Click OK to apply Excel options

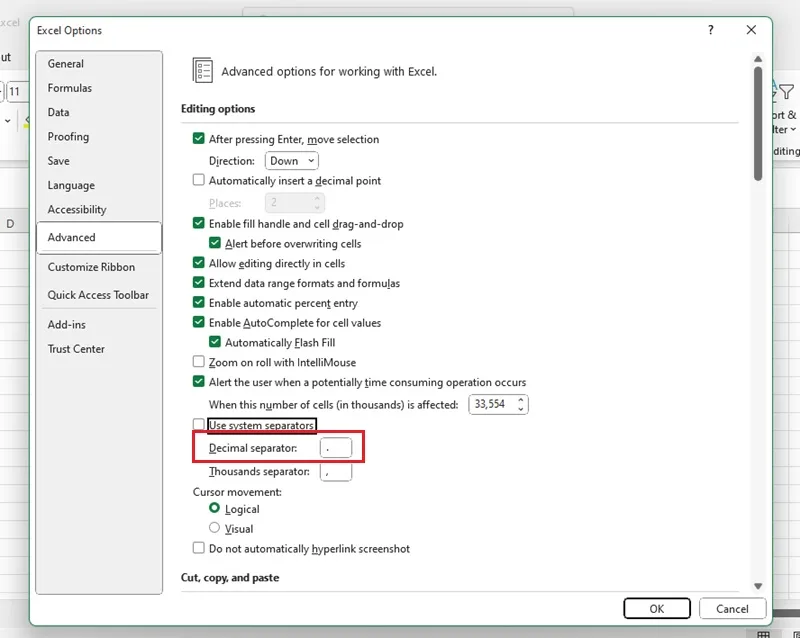657,608
